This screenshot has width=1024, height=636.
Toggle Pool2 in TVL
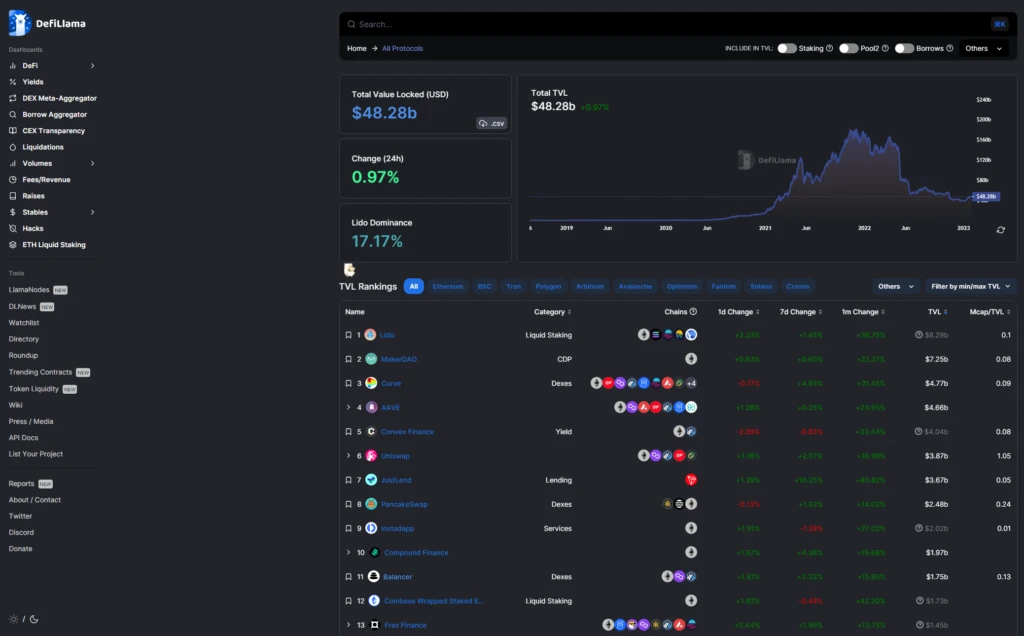(x=848, y=48)
